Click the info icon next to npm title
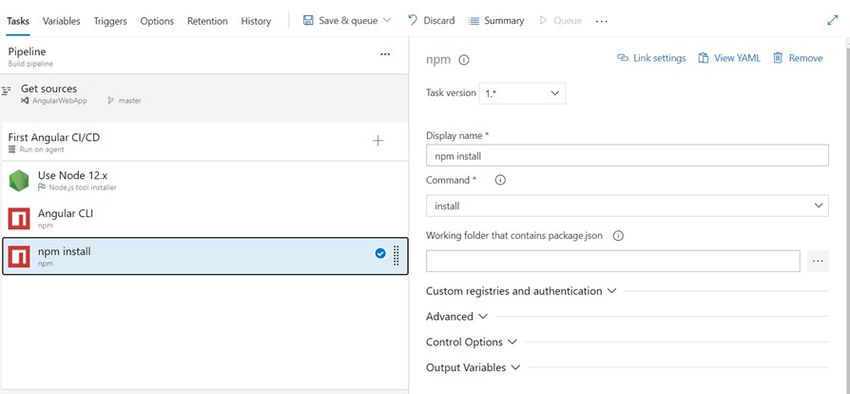Screen dimensions: 850x394 (463, 60)
